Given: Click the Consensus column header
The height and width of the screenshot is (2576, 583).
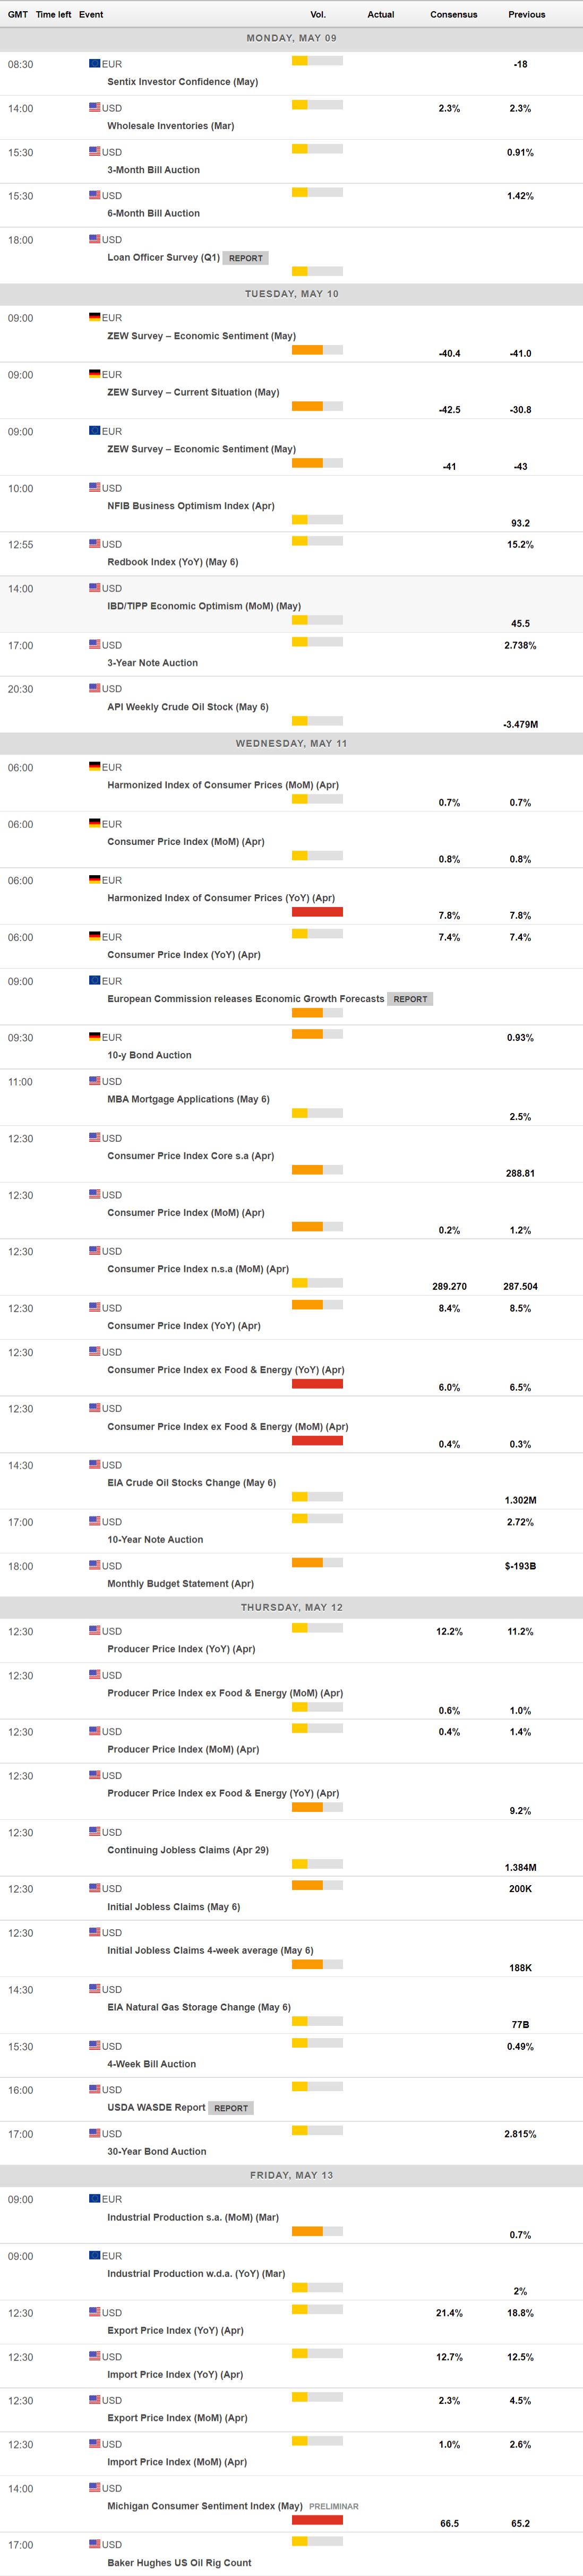Looking at the screenshot, I should point(453,15).
